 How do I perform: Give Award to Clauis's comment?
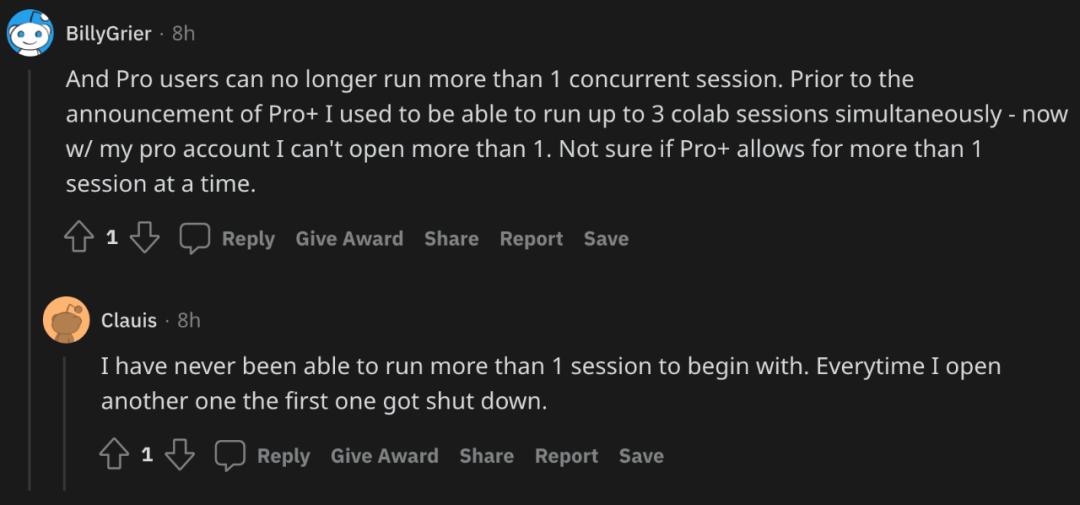(x=384, y=456)
